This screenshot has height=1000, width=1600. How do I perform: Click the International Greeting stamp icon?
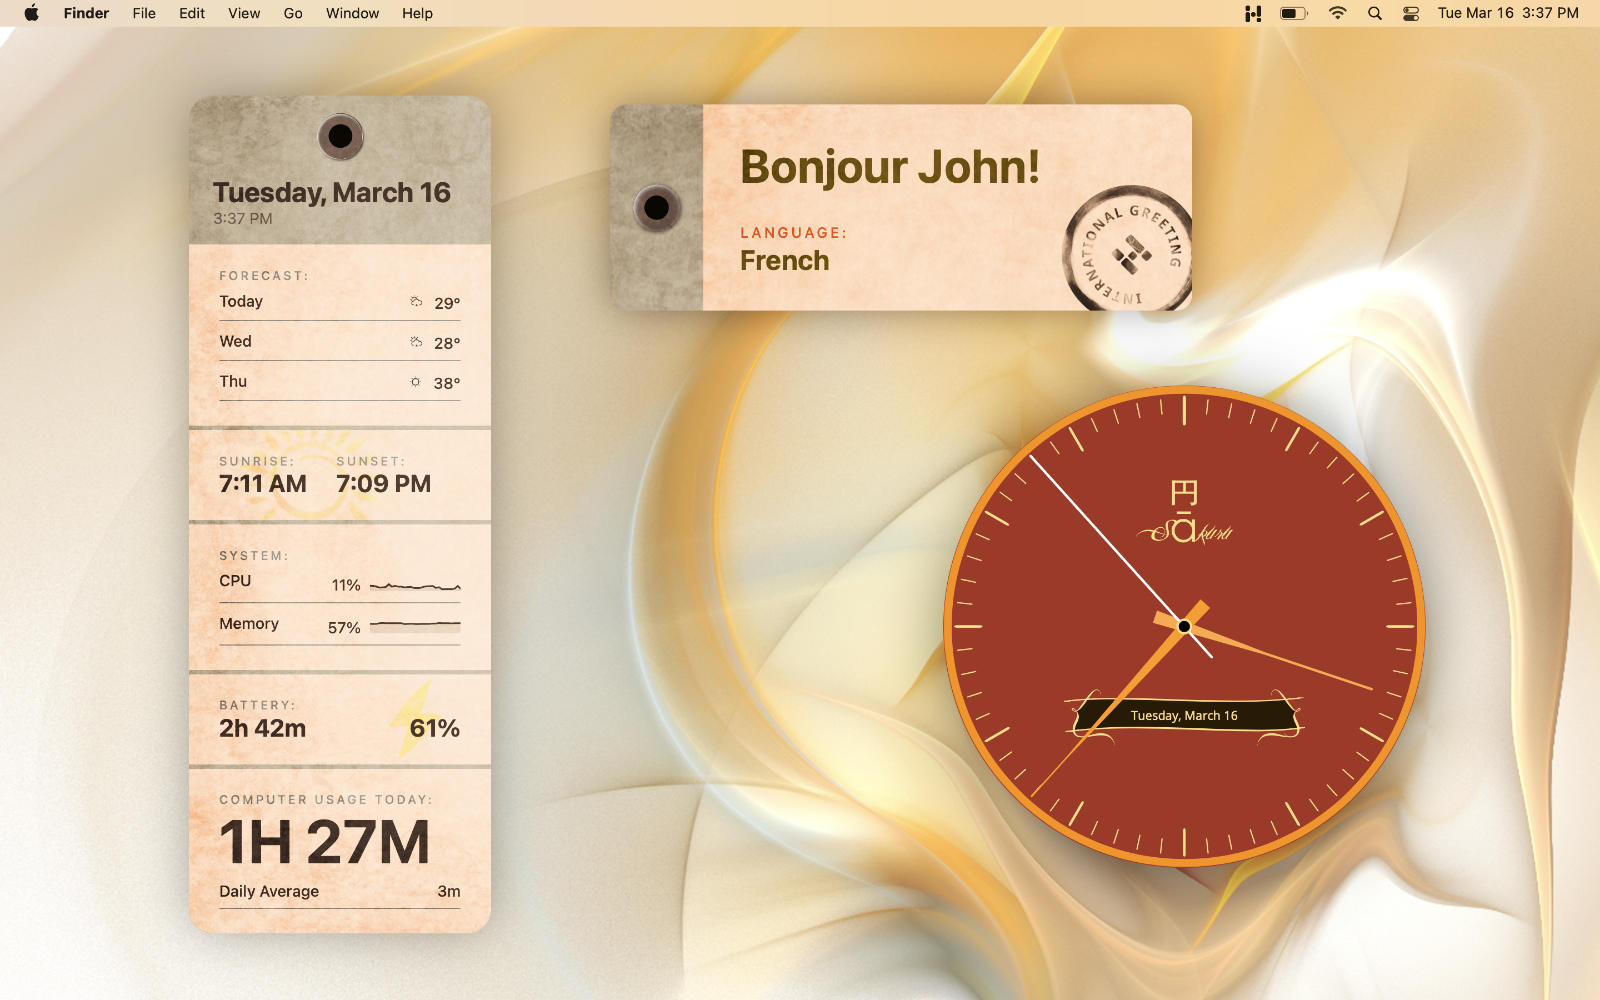click(x=1130, y=249)
